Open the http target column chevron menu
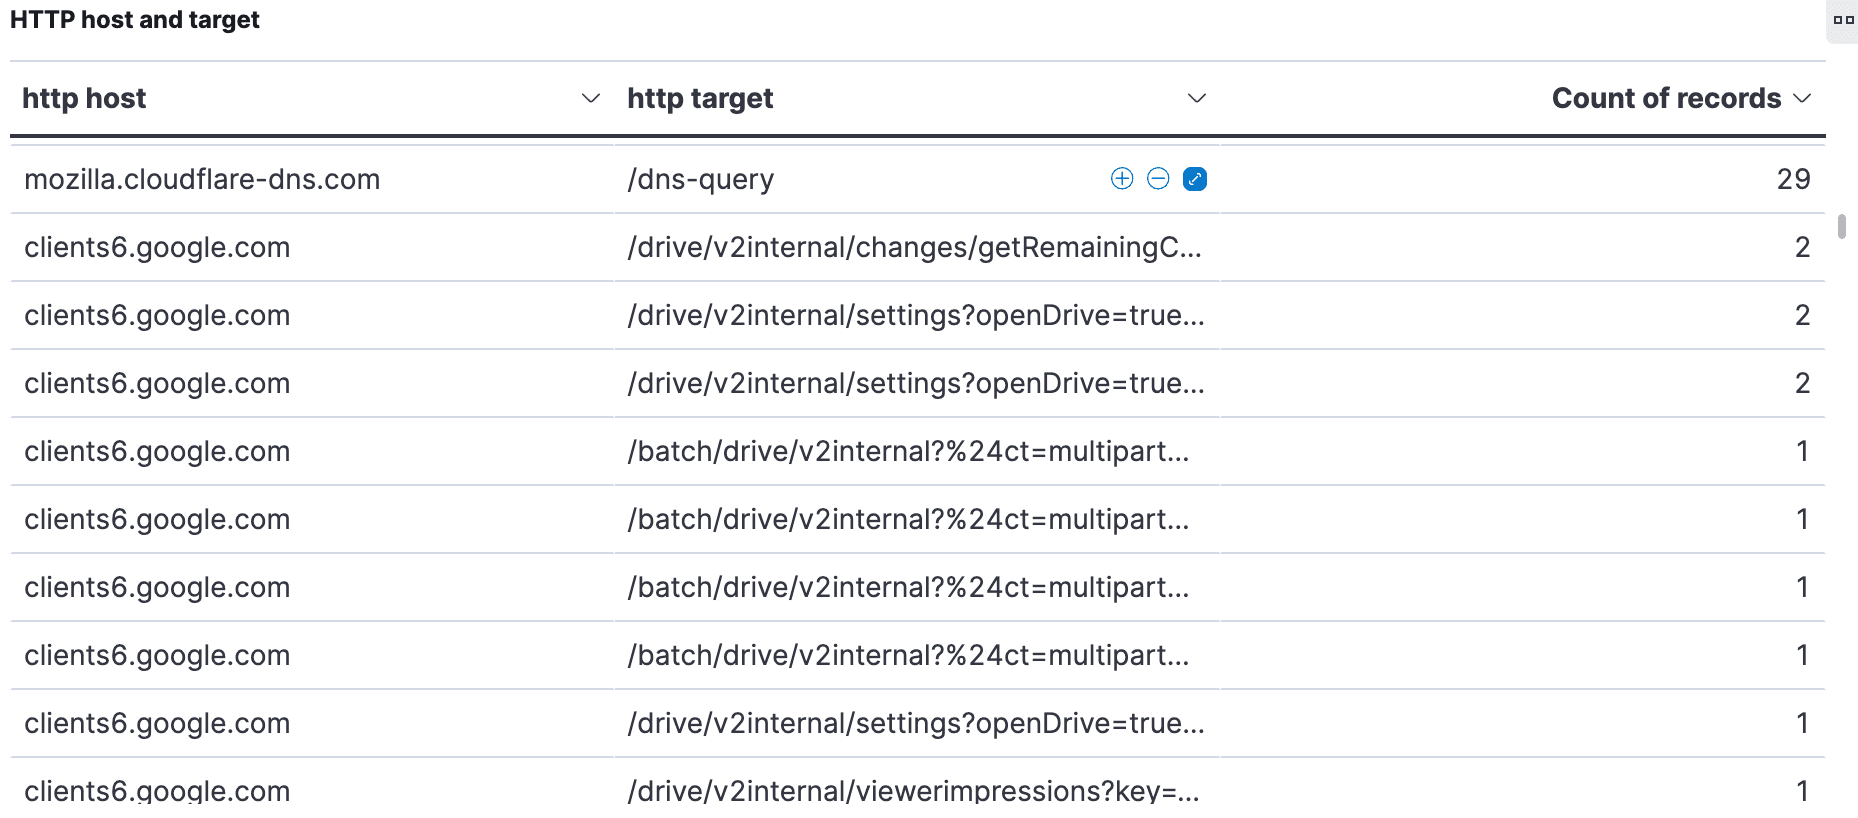The width and height of the screenshot is (1858, 818). [1196, 98]
